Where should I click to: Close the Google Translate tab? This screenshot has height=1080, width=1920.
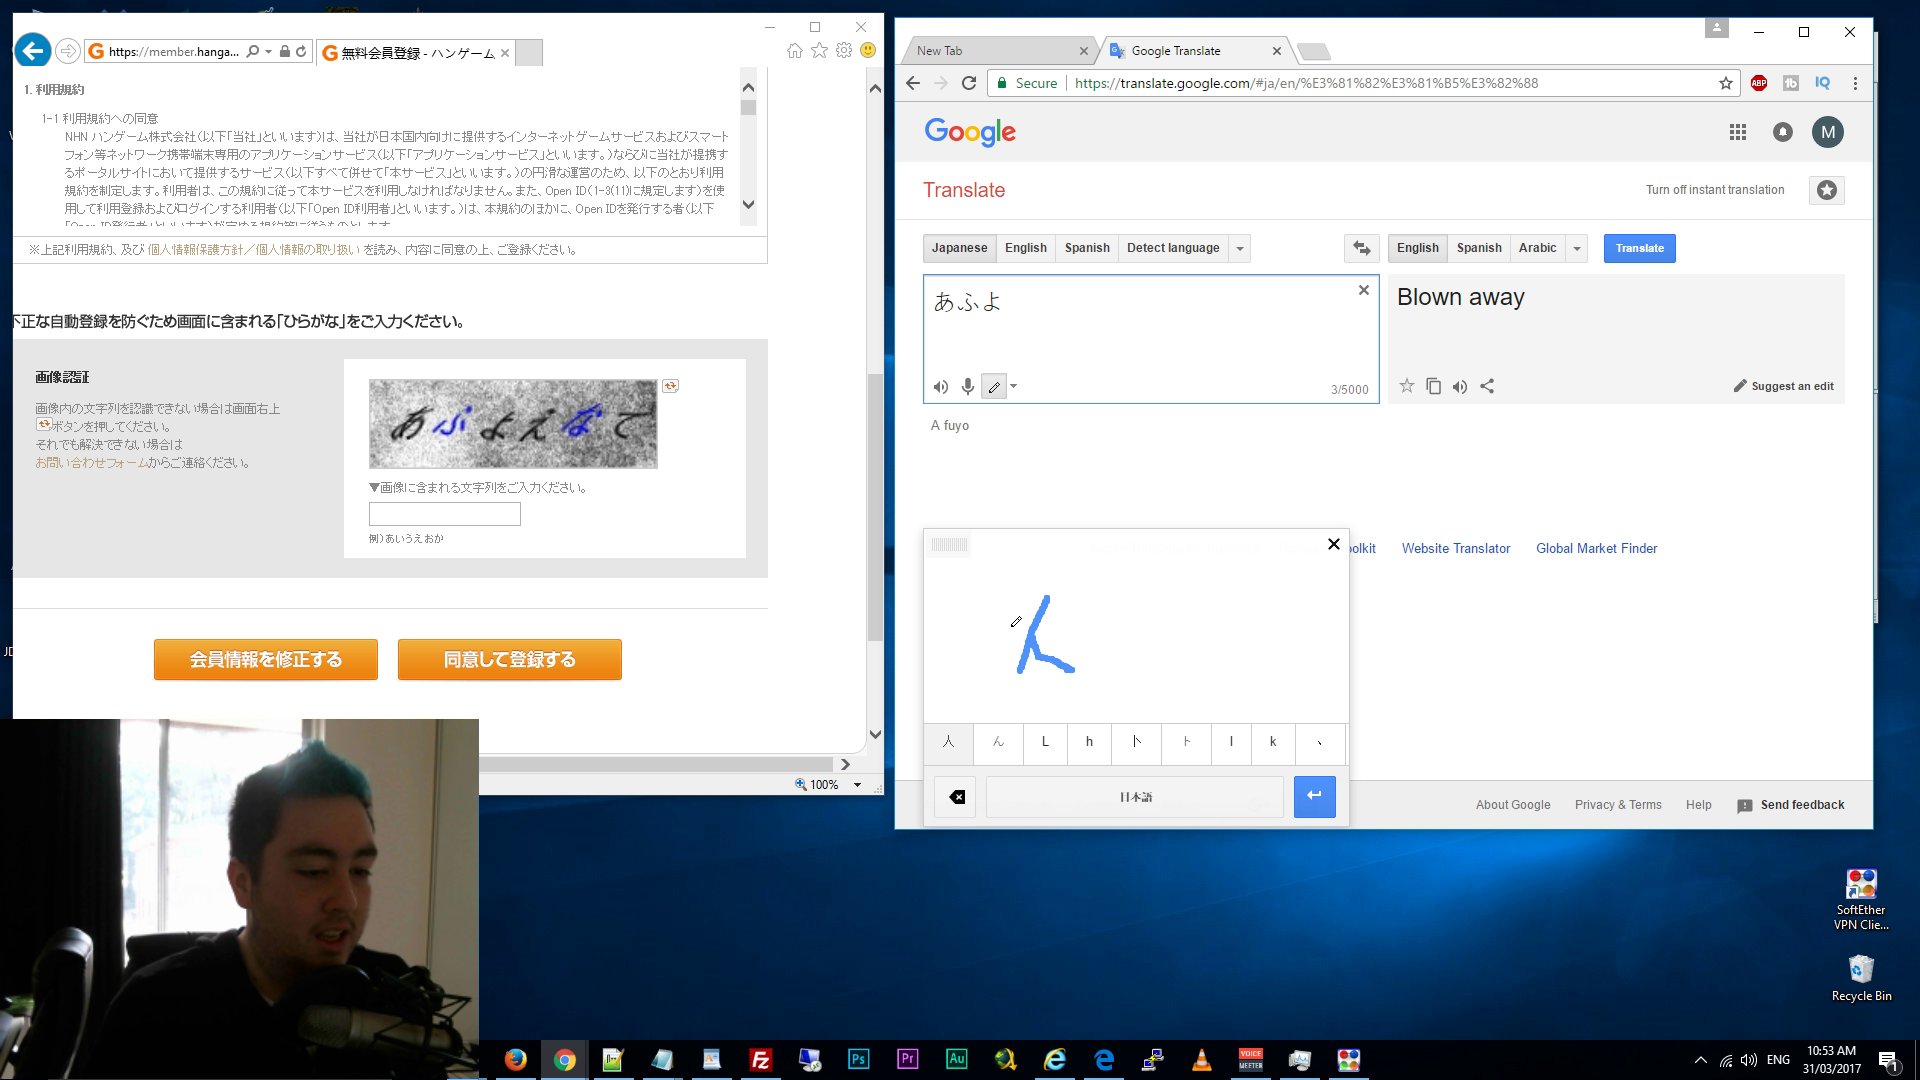pyautogui.click(x=1276, y=51)
